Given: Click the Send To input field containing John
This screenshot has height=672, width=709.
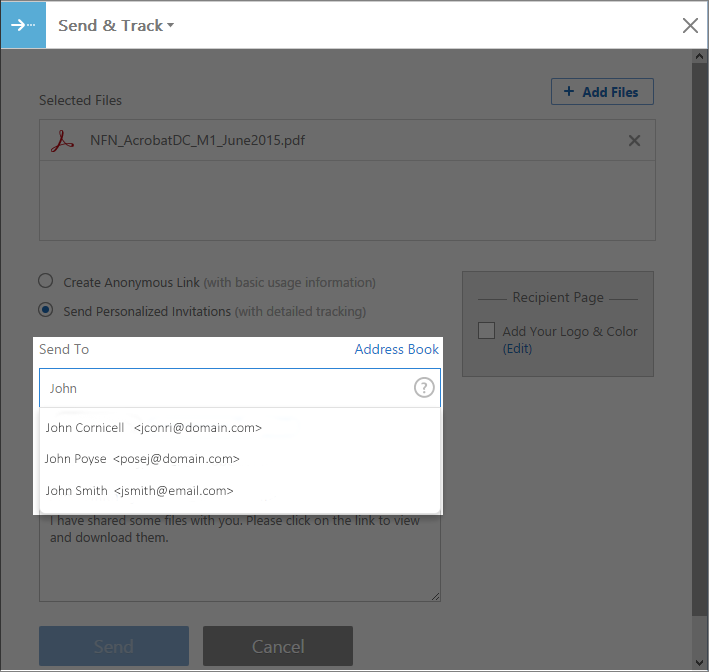Looking at the screenshot, I should point(240,388).
